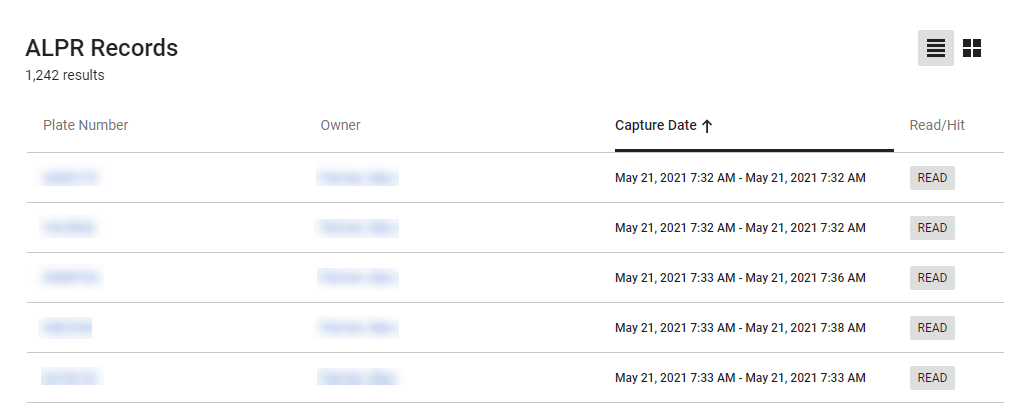Open the owner link in fourth row
This screenshot has height=410, width=1016.
point(357,328)
